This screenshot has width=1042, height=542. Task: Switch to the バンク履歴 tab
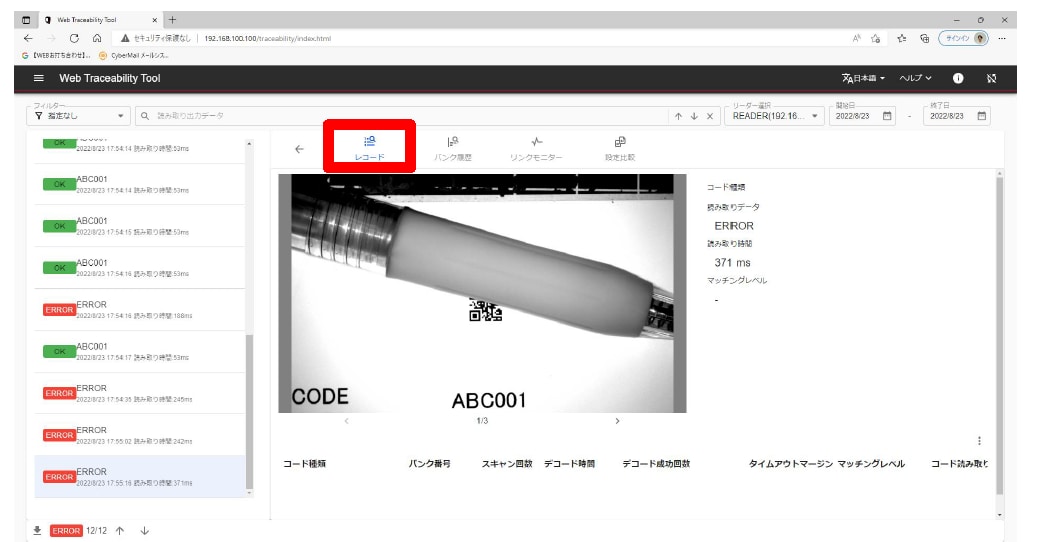(453, 148)
